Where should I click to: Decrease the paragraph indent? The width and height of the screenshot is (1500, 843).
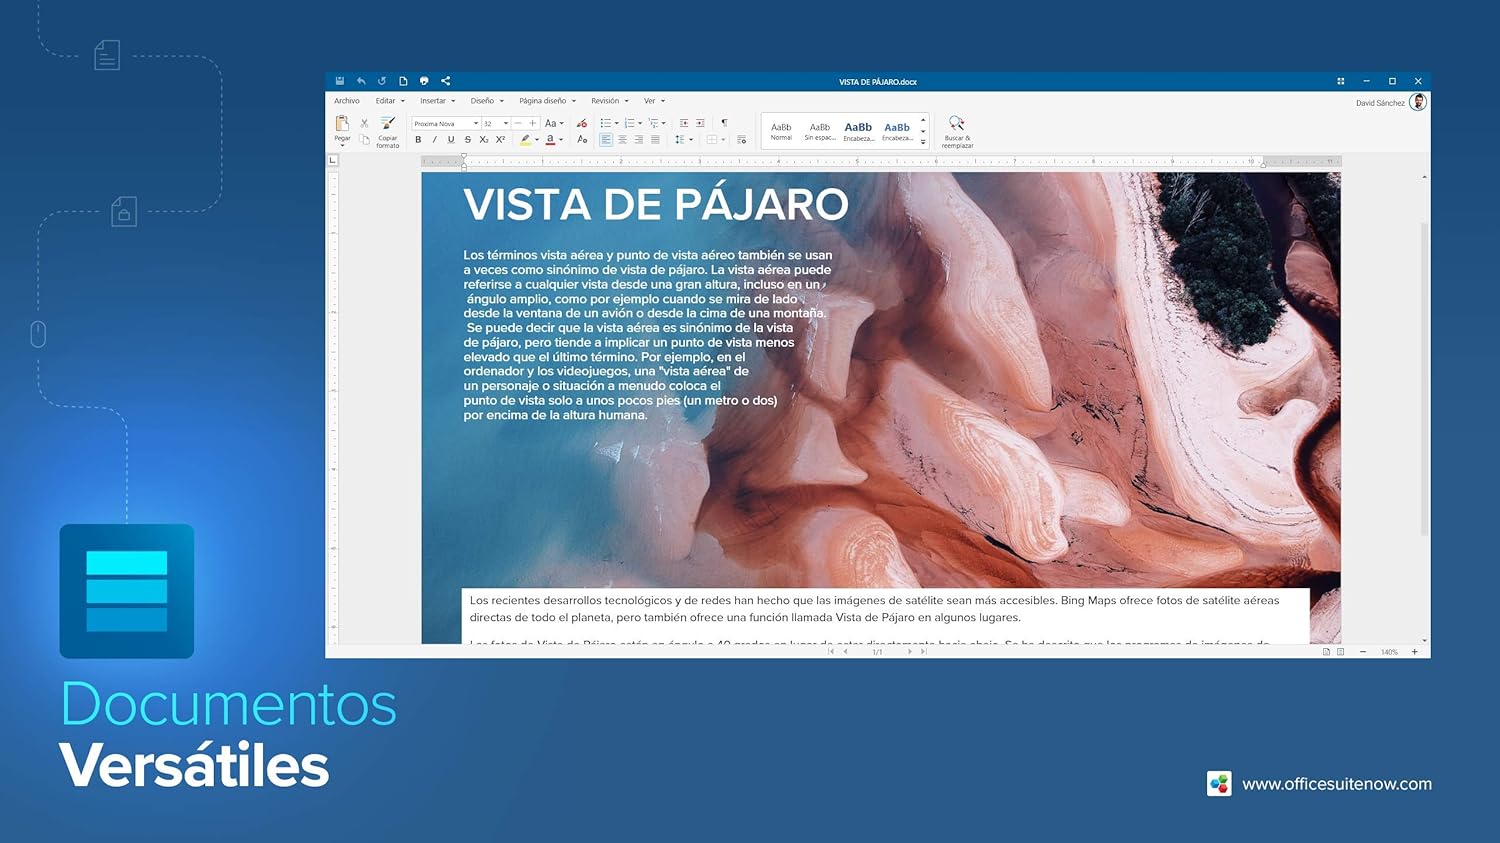point(684,123)
